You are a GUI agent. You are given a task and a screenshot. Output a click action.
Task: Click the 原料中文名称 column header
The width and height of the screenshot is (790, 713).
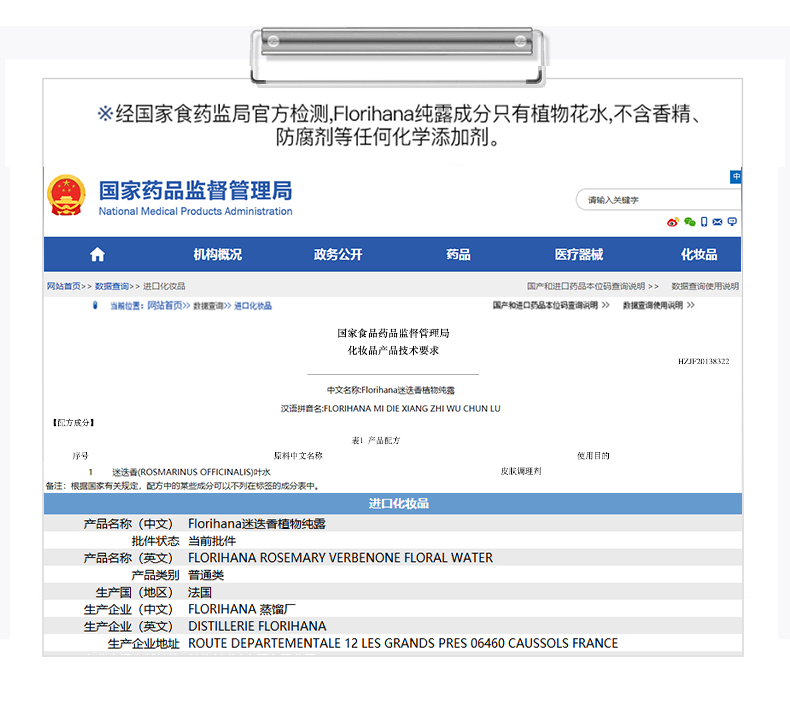click(x=298, y=456)
